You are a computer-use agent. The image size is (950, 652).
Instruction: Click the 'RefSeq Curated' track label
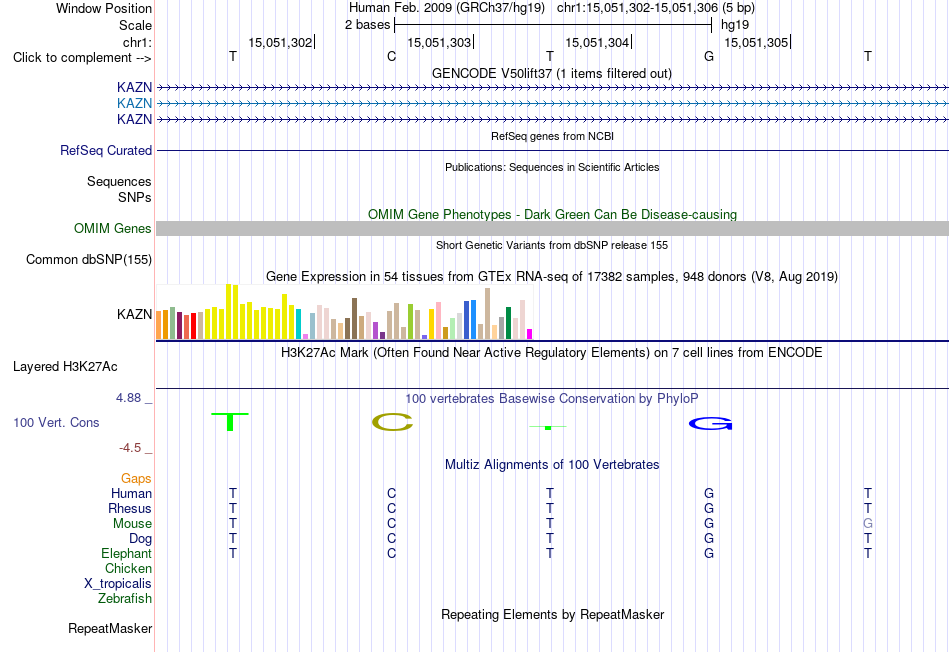pos(105,150)
